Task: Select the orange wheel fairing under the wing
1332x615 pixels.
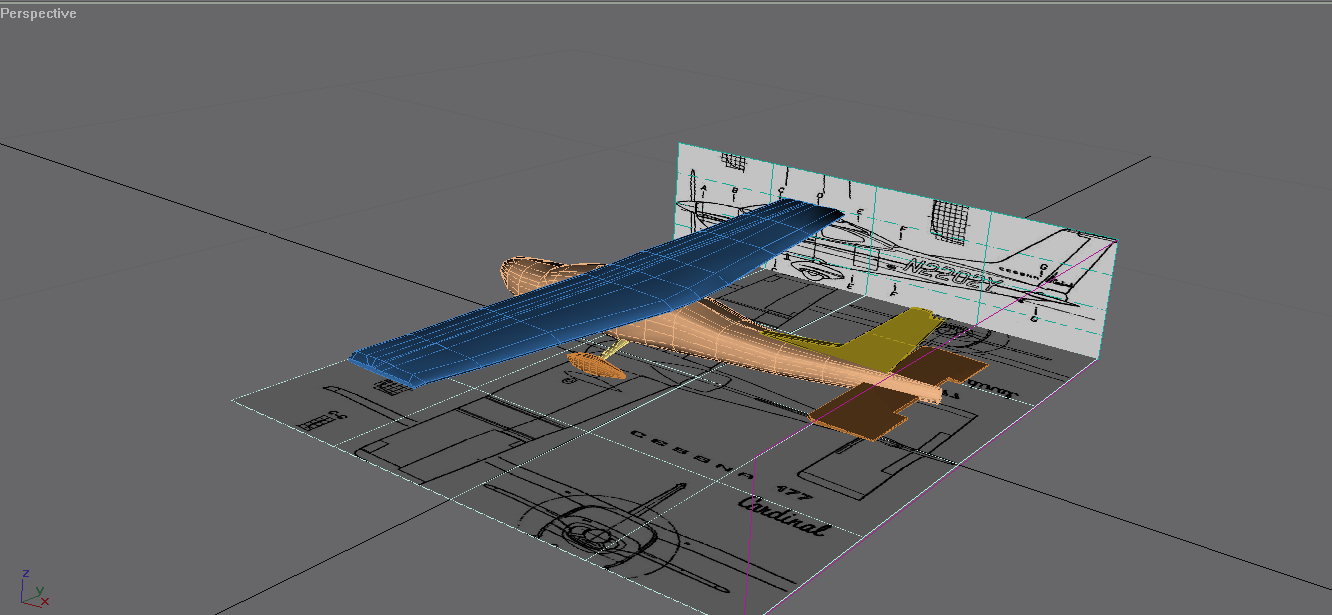Action: [596, 364]
